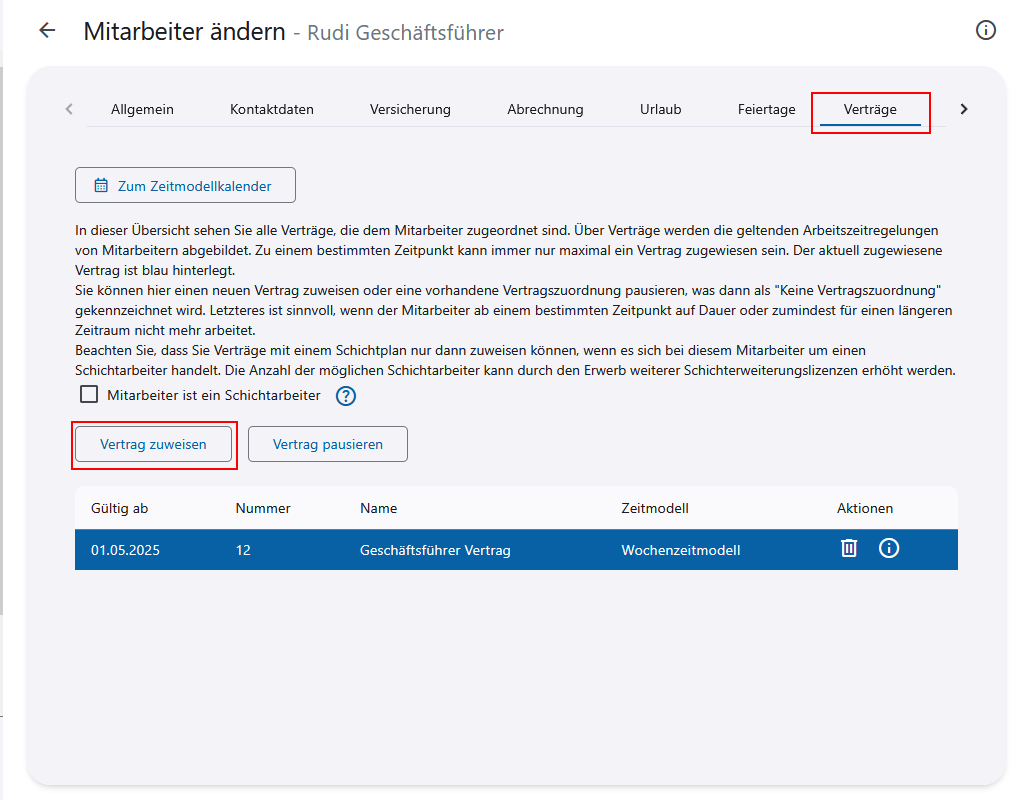Click the Gültig ab column header
Screen dimensions: 1024x800
tap(119, 508)
